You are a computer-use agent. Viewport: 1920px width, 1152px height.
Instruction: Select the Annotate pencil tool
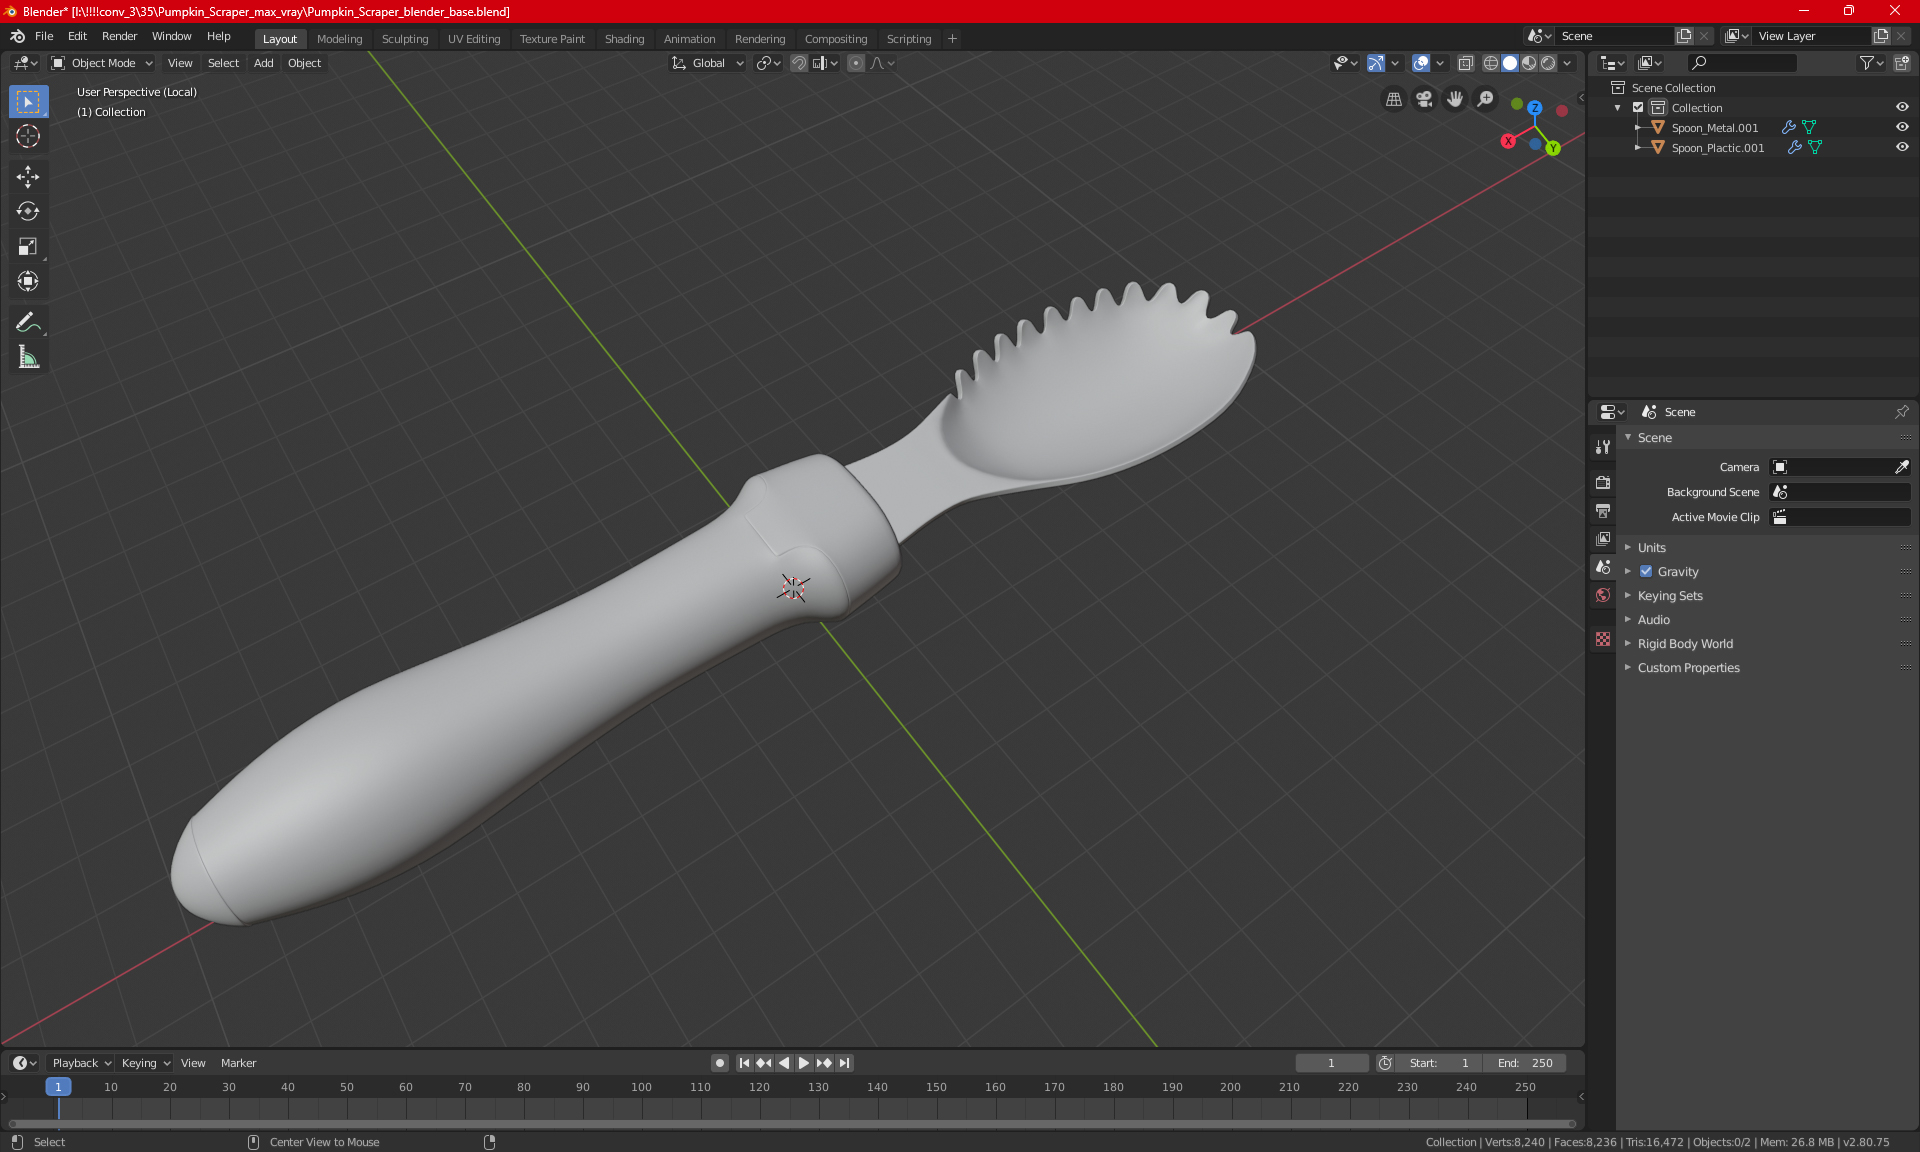click(28, 322)
